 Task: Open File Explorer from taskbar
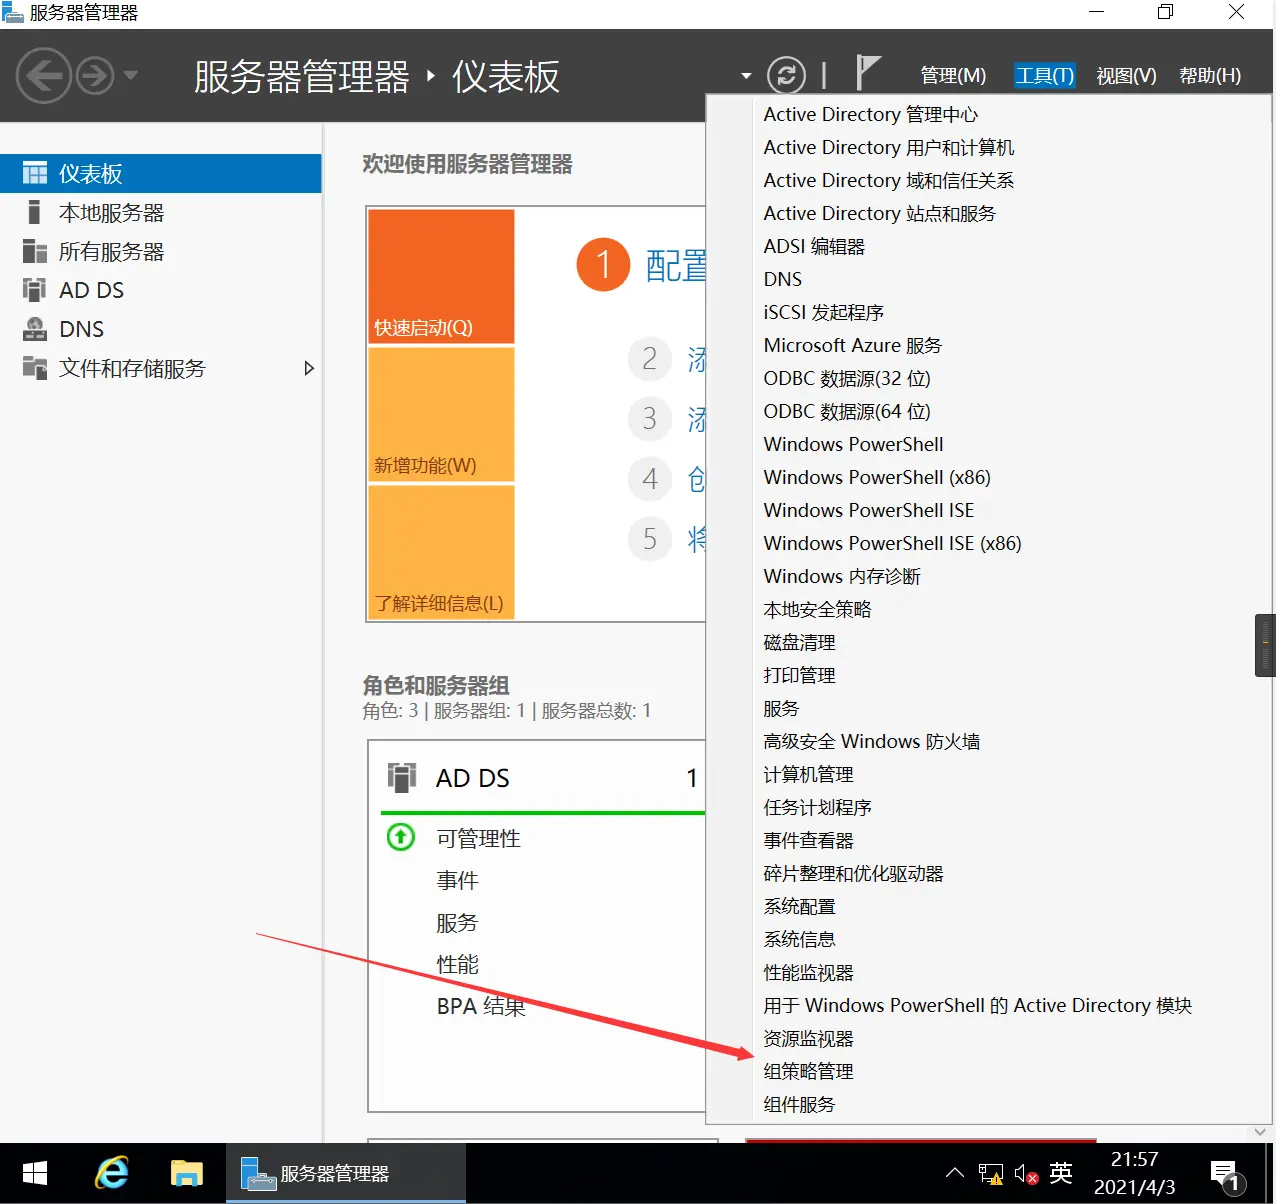coord(186,1173)
